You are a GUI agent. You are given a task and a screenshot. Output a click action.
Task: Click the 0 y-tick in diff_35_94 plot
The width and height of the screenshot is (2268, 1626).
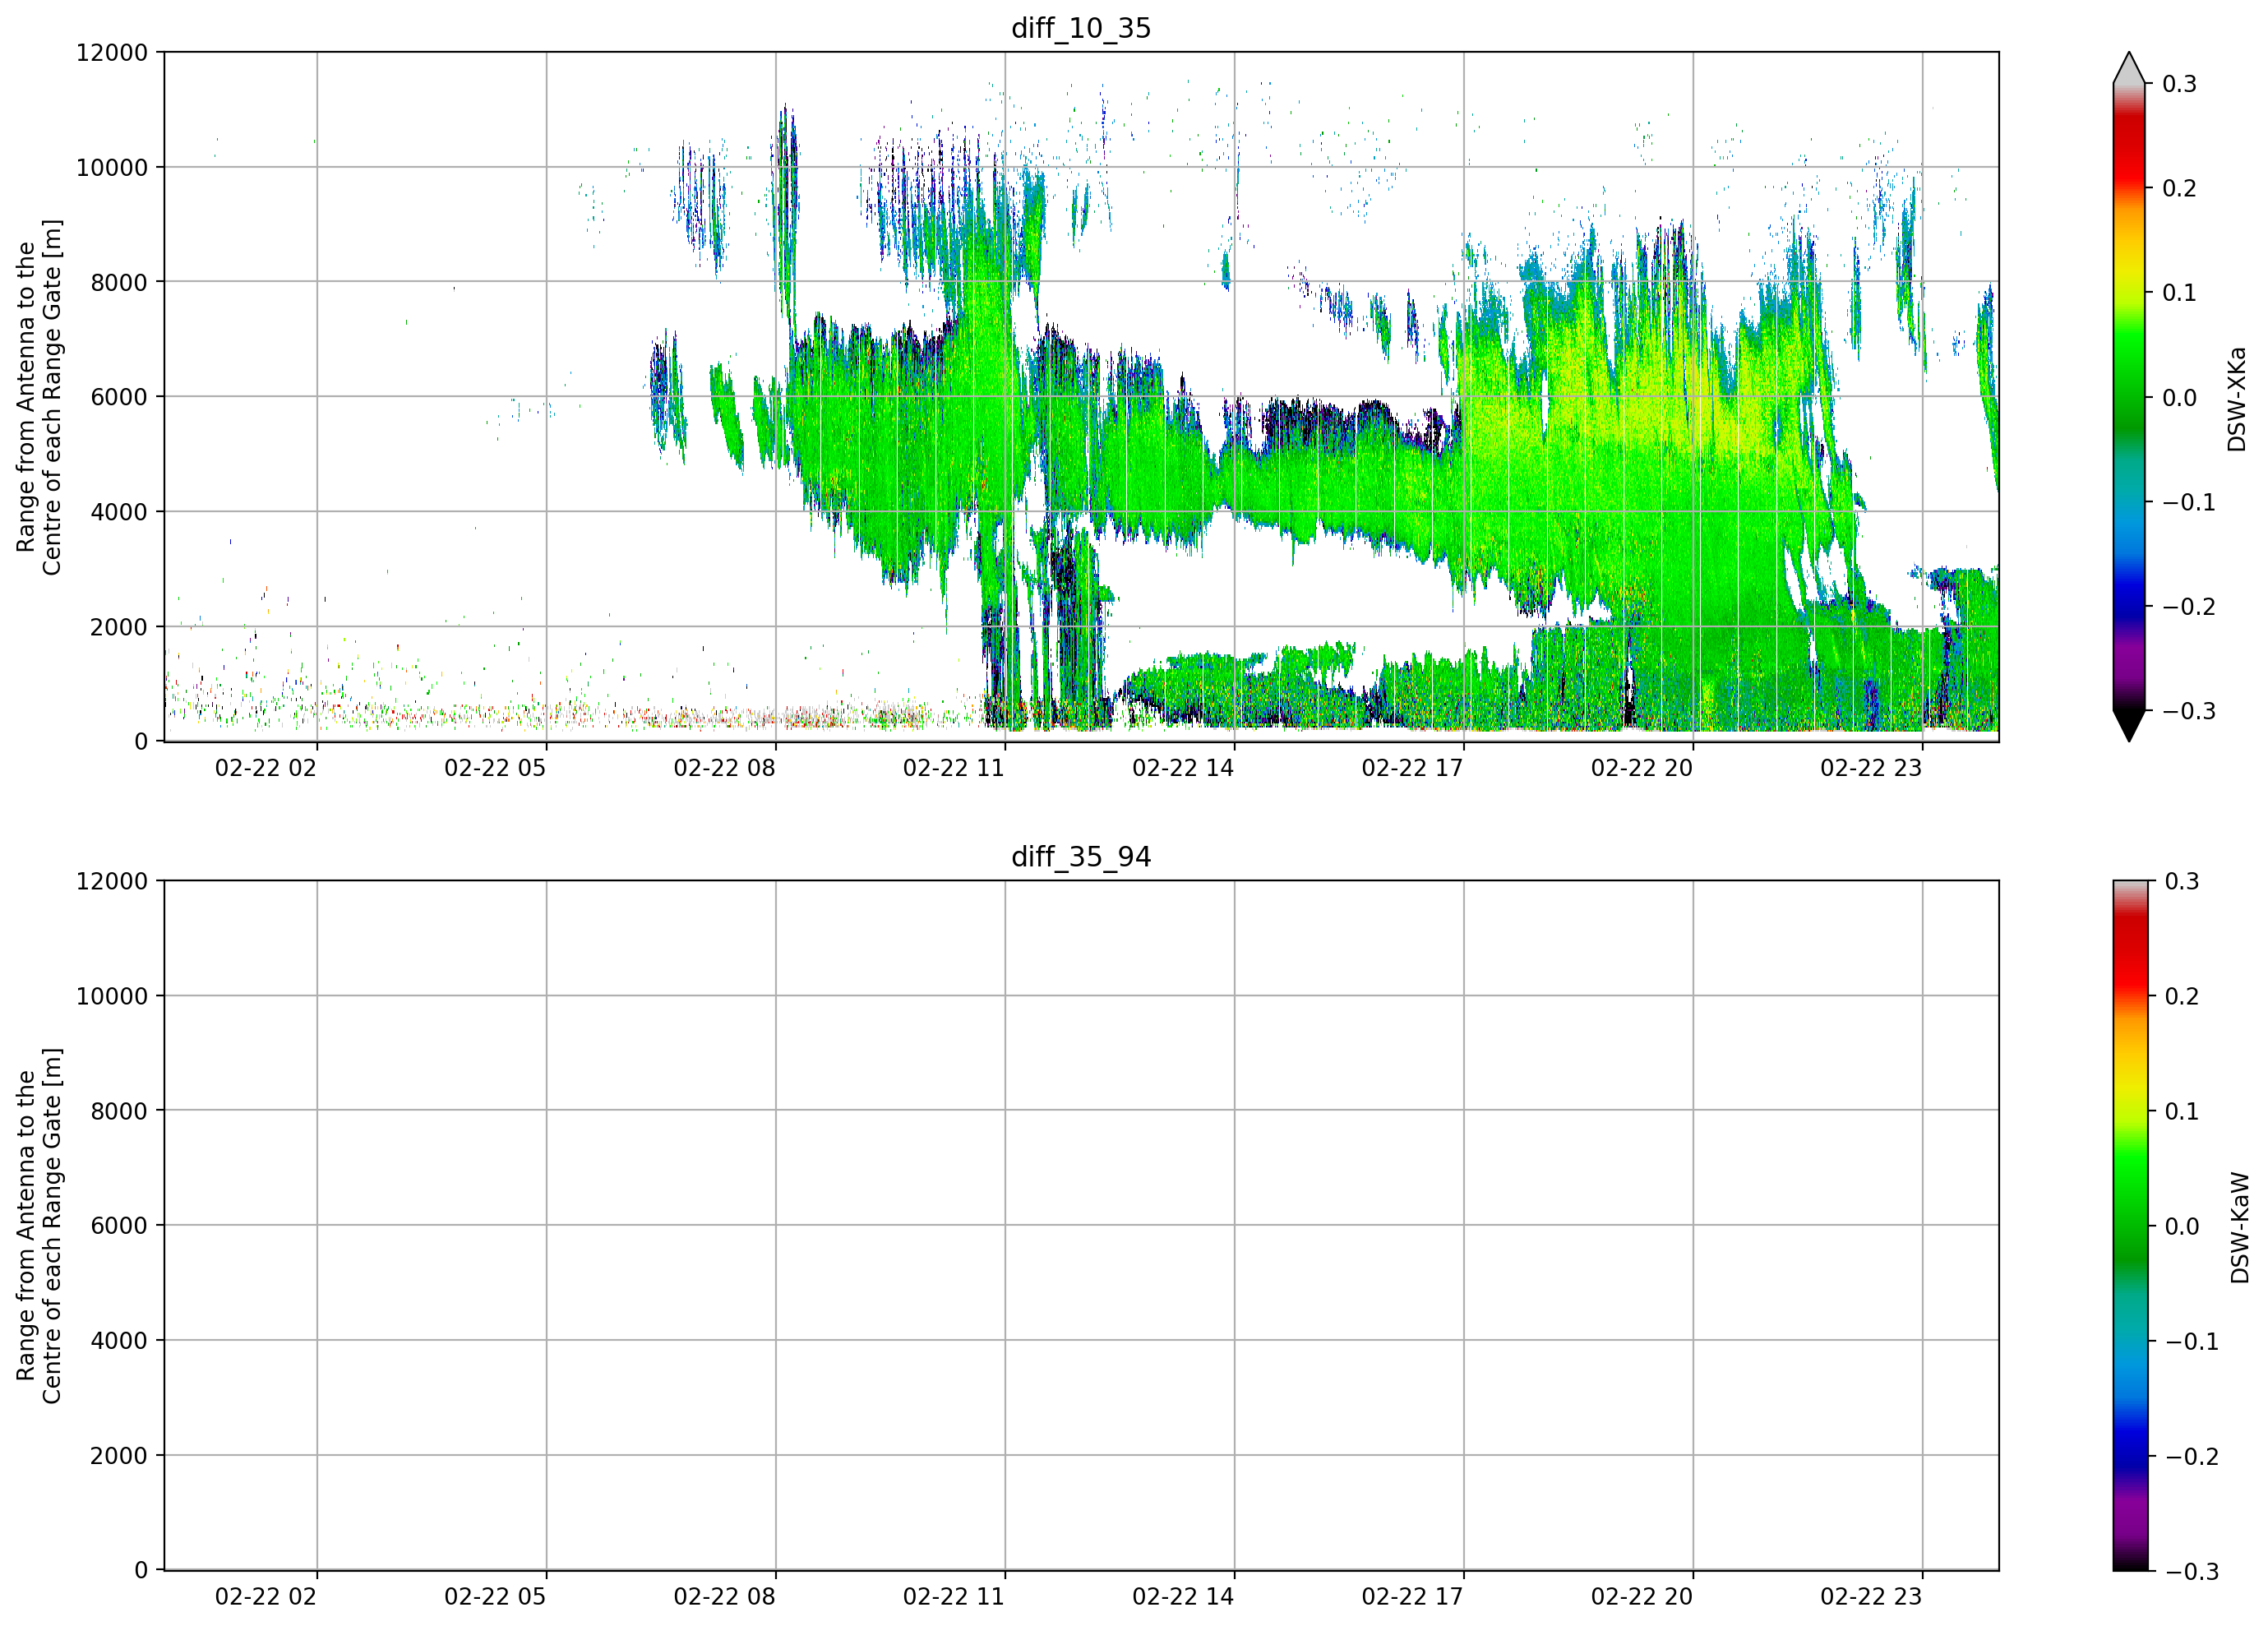pyautogui.click(x=141, y=1571)
